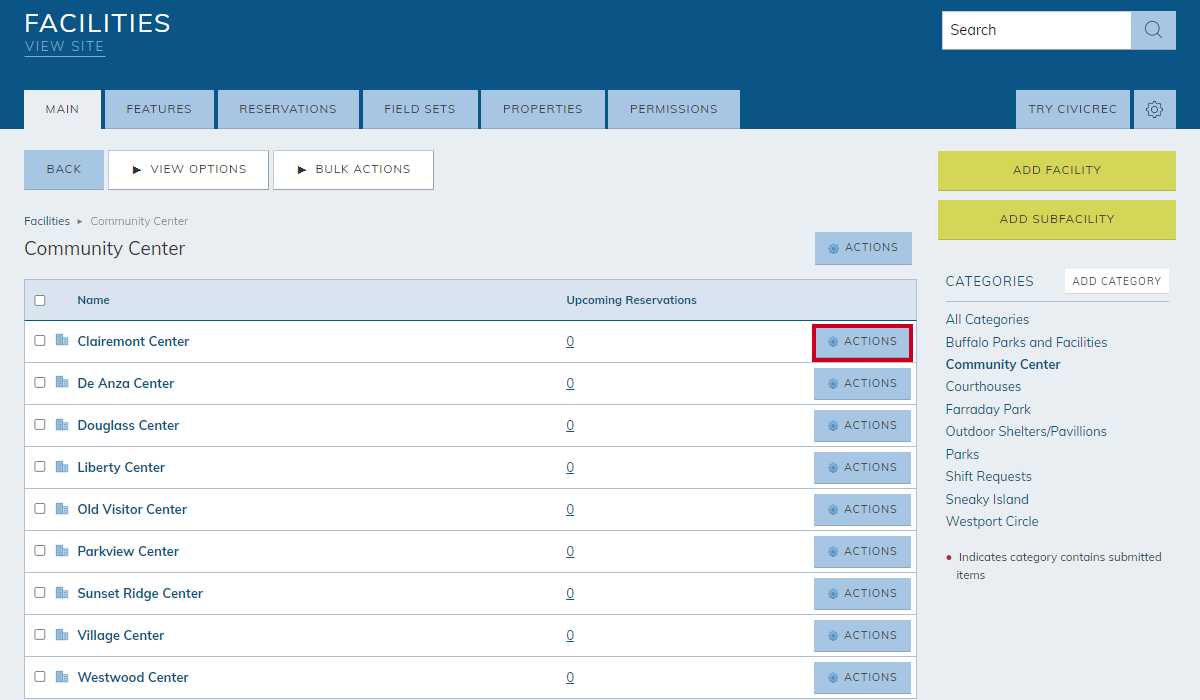Viewport: 1200px width, 700px height.
Task: Expand the View Options dropdown
Action: pyautogui.click(x=188, y=170)
